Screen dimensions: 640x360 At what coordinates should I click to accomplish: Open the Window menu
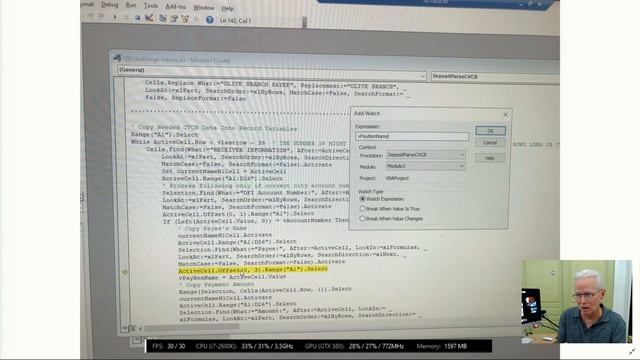(x=203, y=8)
